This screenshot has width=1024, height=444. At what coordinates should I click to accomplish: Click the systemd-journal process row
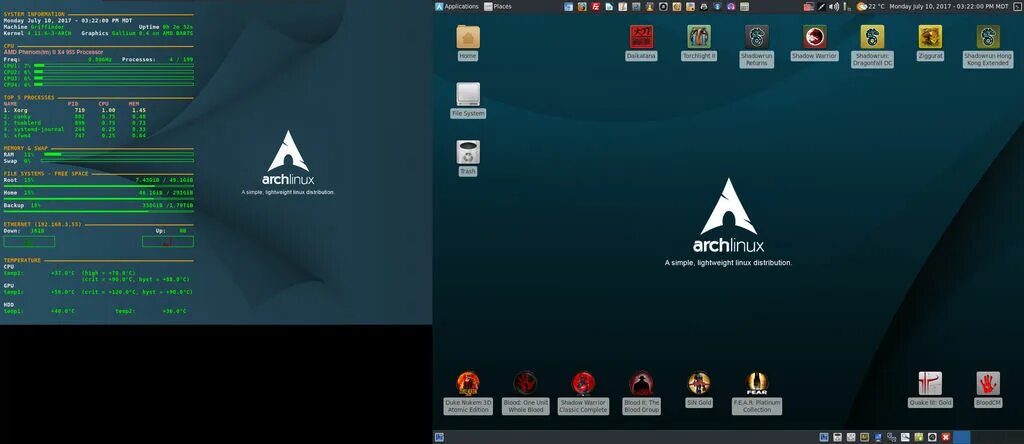pyautogui.click(x=75, y=129)
